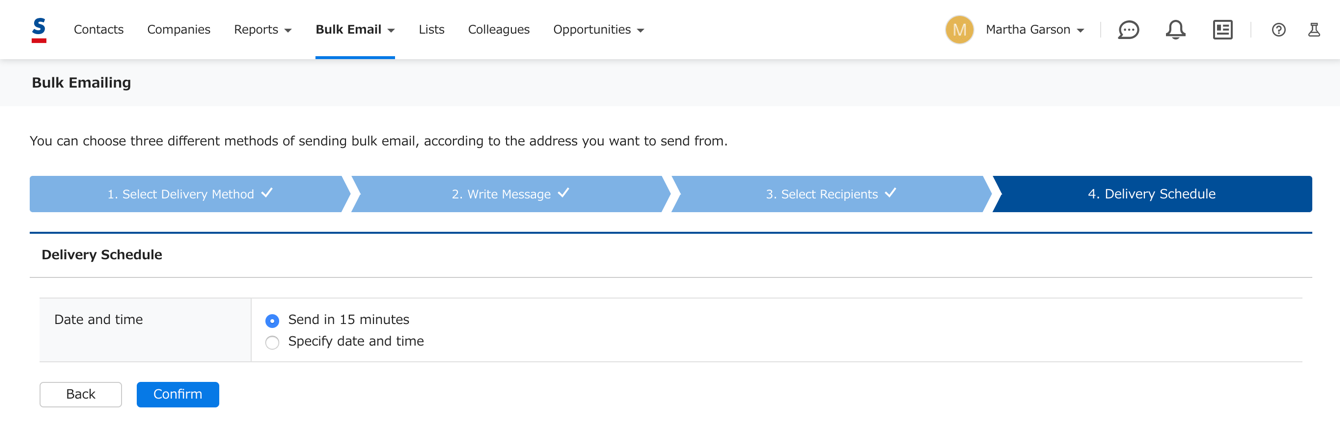This screenshot has height=446, width=1340.
Task: Open the Lists menu item
Action: pos(432,30)
